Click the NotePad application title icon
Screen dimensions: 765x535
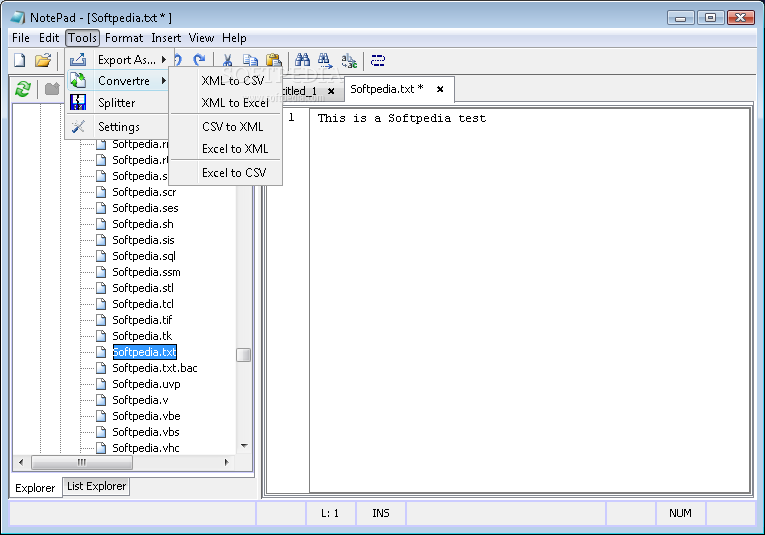pyautogui.click(x=18, y=18)
